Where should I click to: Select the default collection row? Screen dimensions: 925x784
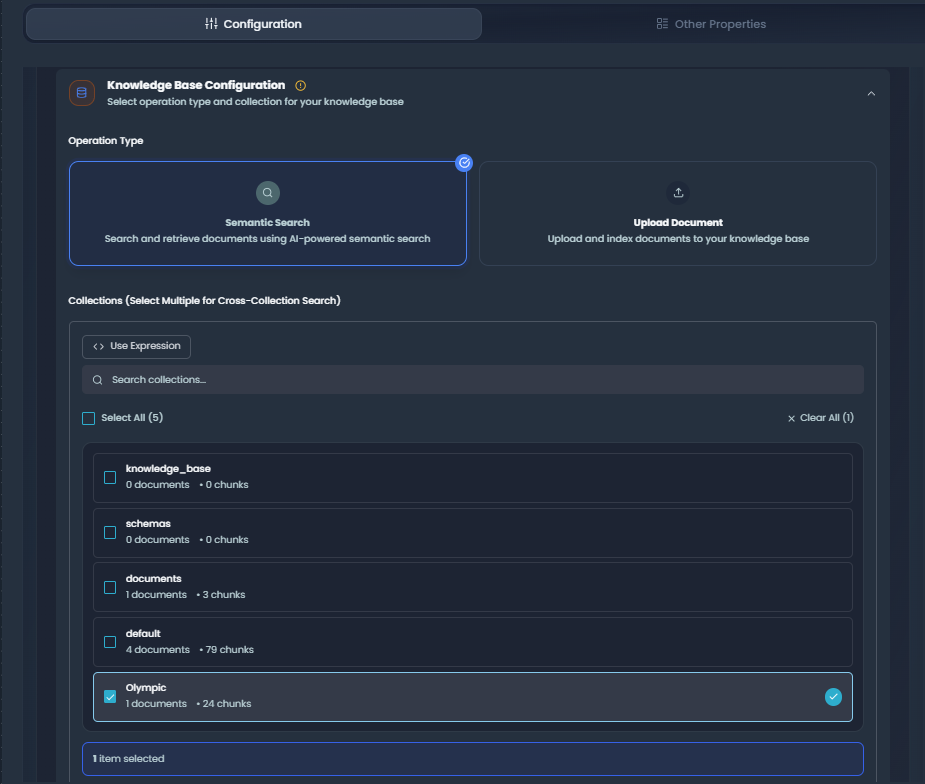point(472,642)
